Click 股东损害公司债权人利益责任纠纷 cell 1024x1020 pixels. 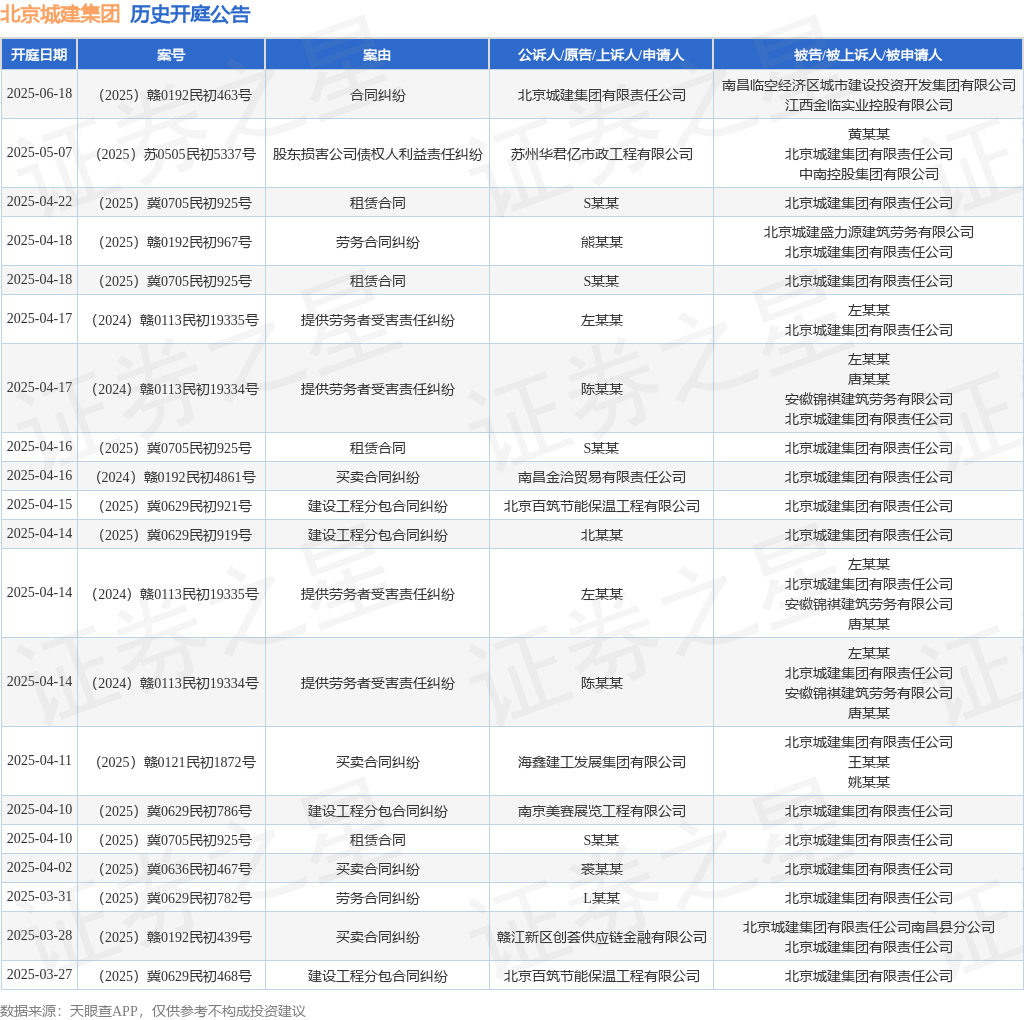pyautogui.click(x=377, y=154)
